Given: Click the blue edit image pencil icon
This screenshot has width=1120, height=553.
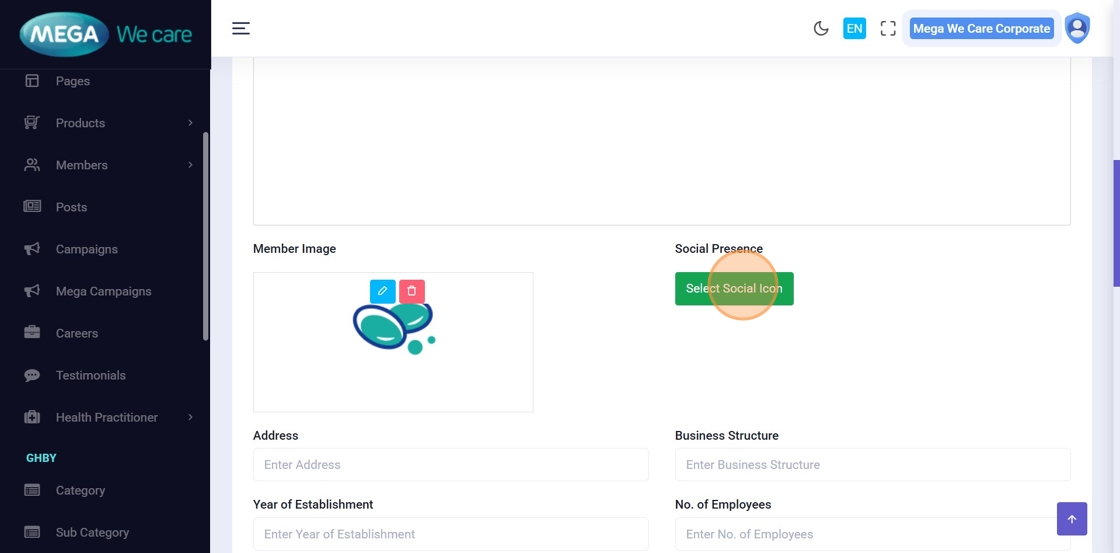Looking at the screenshot, I should 382,291.
